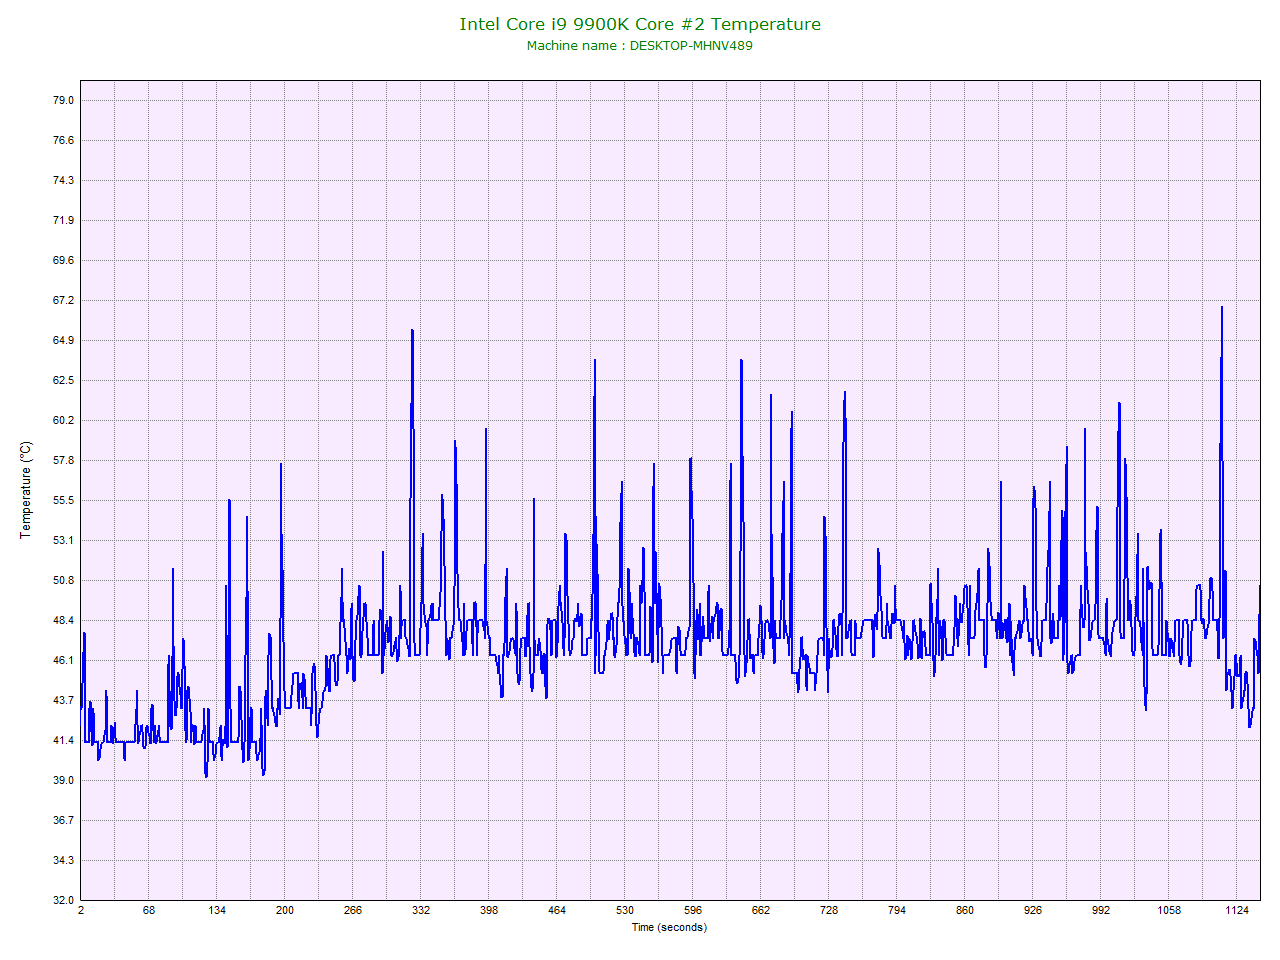Select the time axis tick label 728

coord(829,910)
